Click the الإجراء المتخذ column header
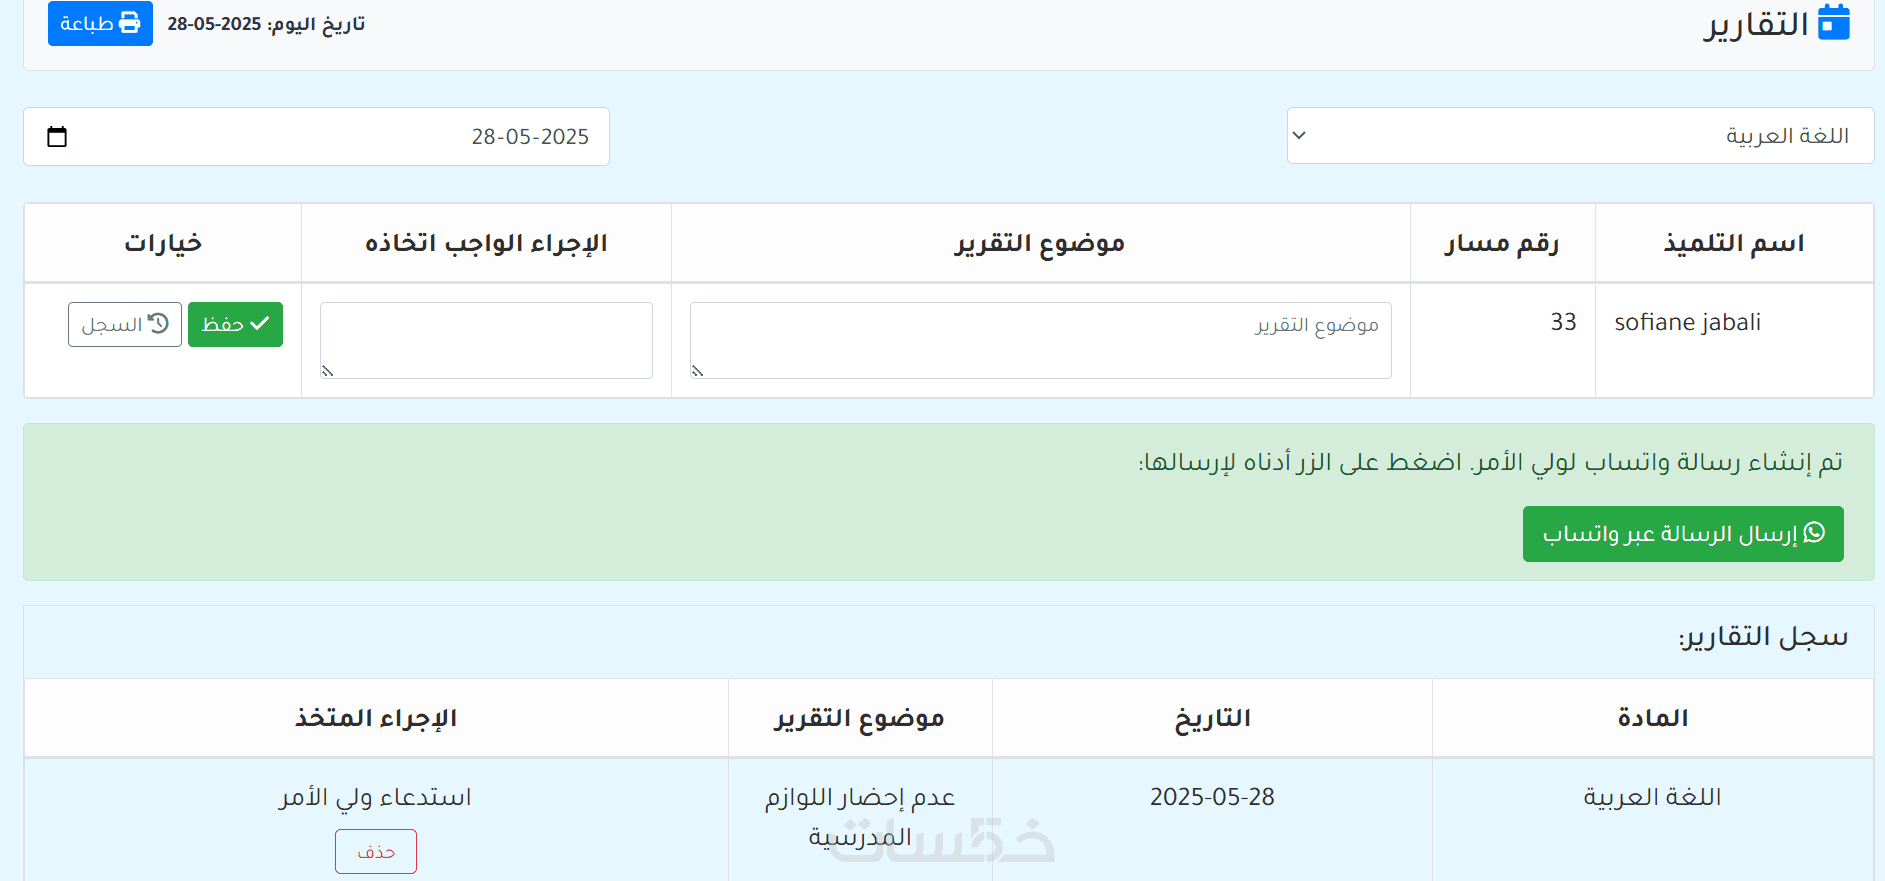 (x=376, y=718)
